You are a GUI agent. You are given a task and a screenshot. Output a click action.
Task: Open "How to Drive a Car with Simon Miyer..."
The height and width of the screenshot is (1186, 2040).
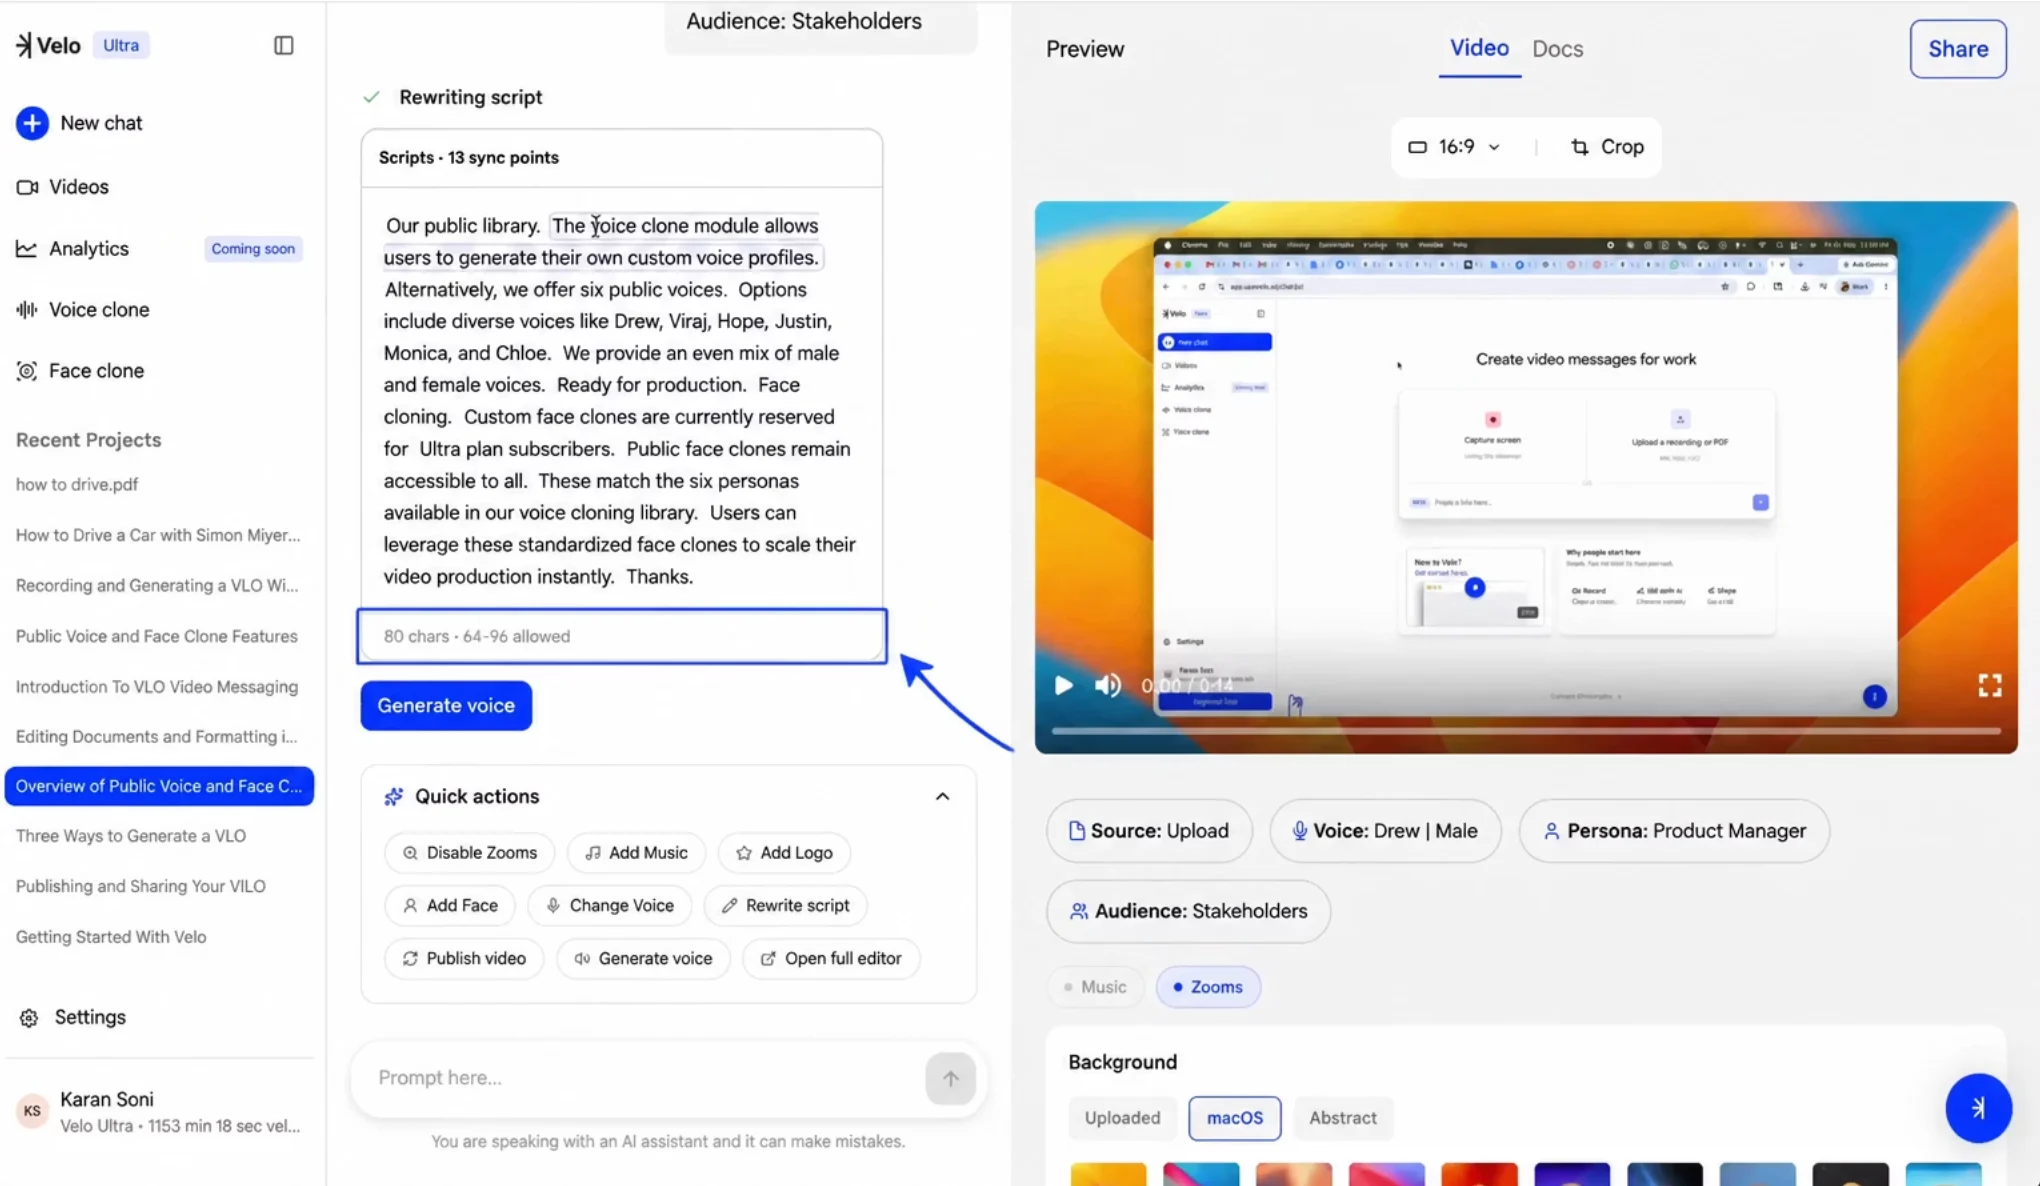coord(158,535)
